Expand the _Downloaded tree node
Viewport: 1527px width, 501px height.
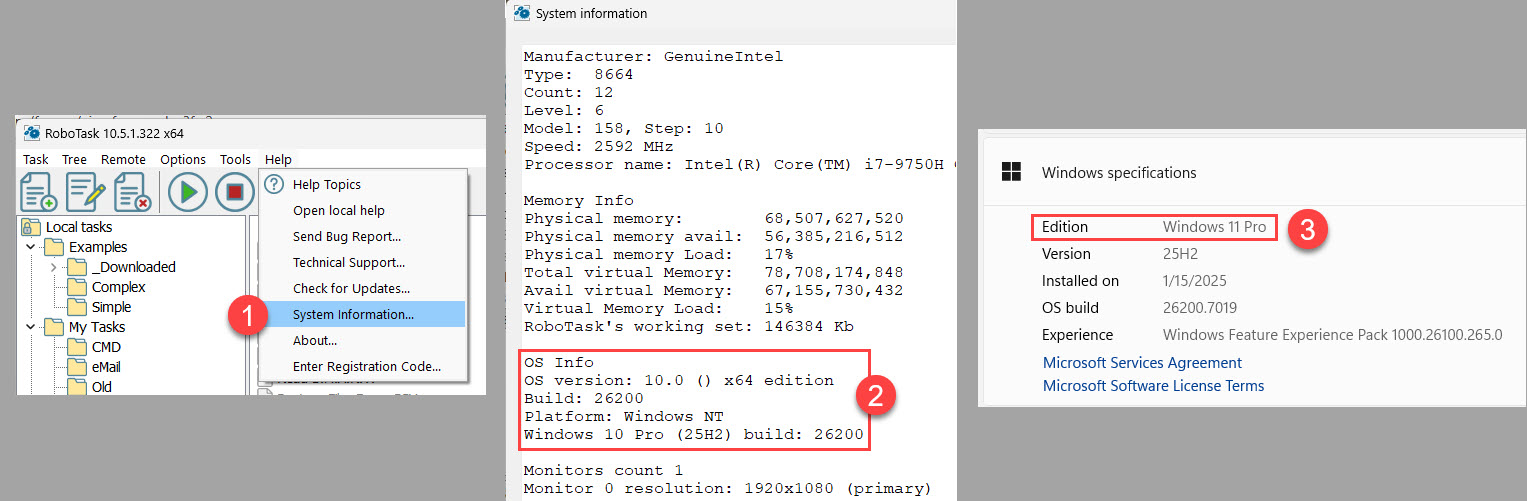pos(54,267)
